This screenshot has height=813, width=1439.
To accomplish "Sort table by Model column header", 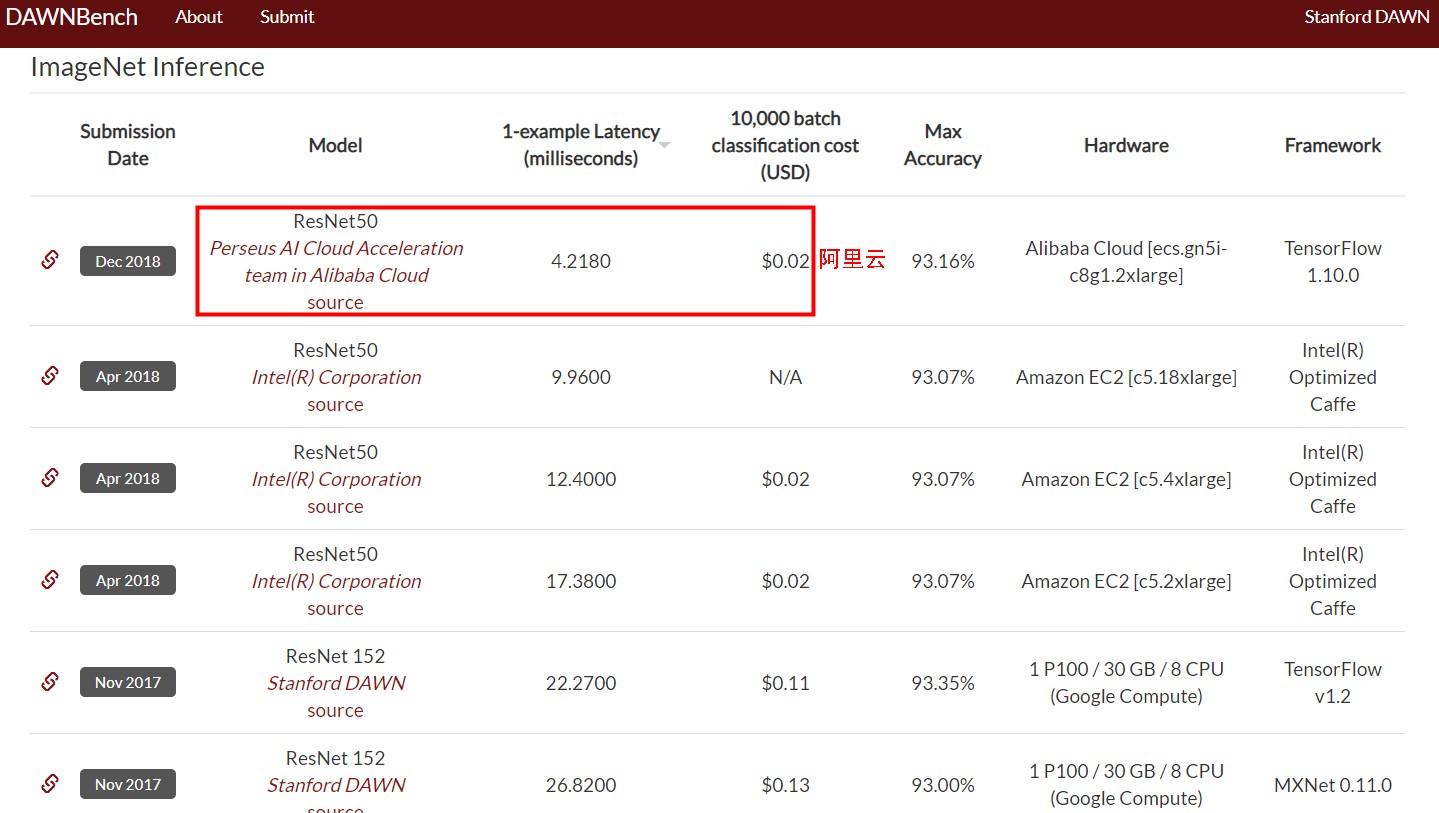I will (x=335, y=145).
